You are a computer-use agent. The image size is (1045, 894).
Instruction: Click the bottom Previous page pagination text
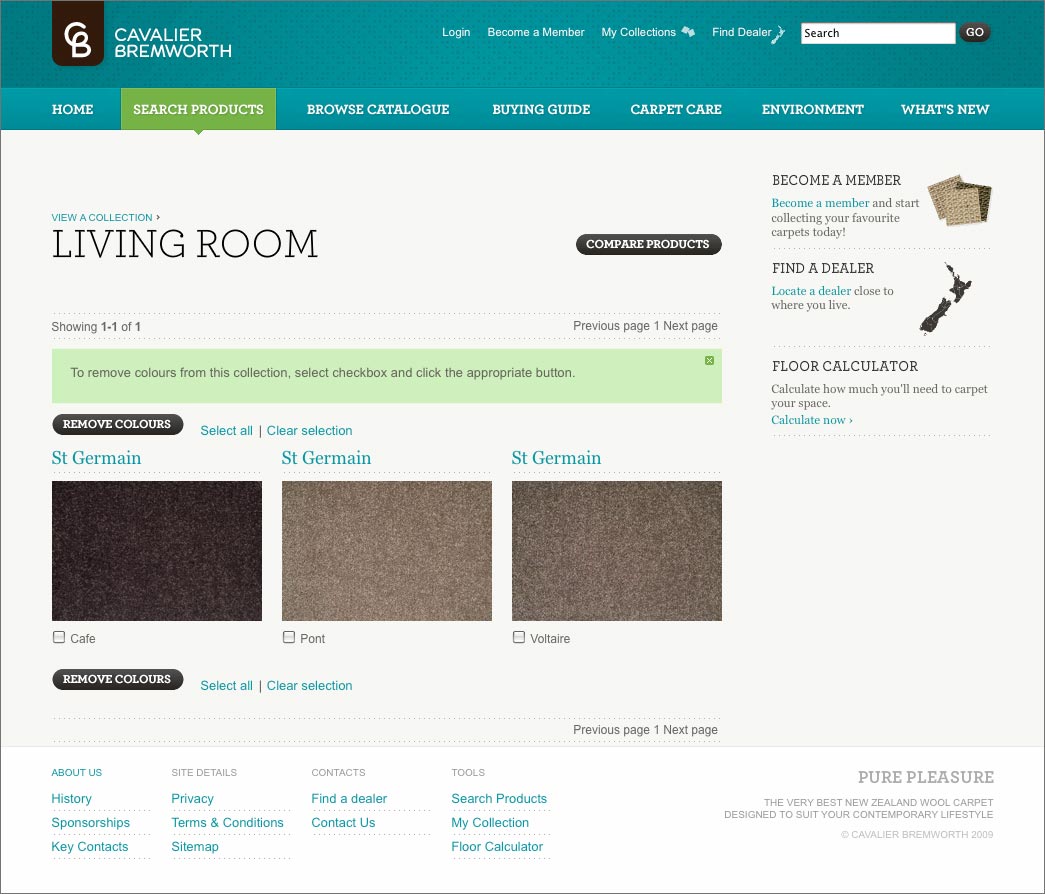click(x=611, y=730)
